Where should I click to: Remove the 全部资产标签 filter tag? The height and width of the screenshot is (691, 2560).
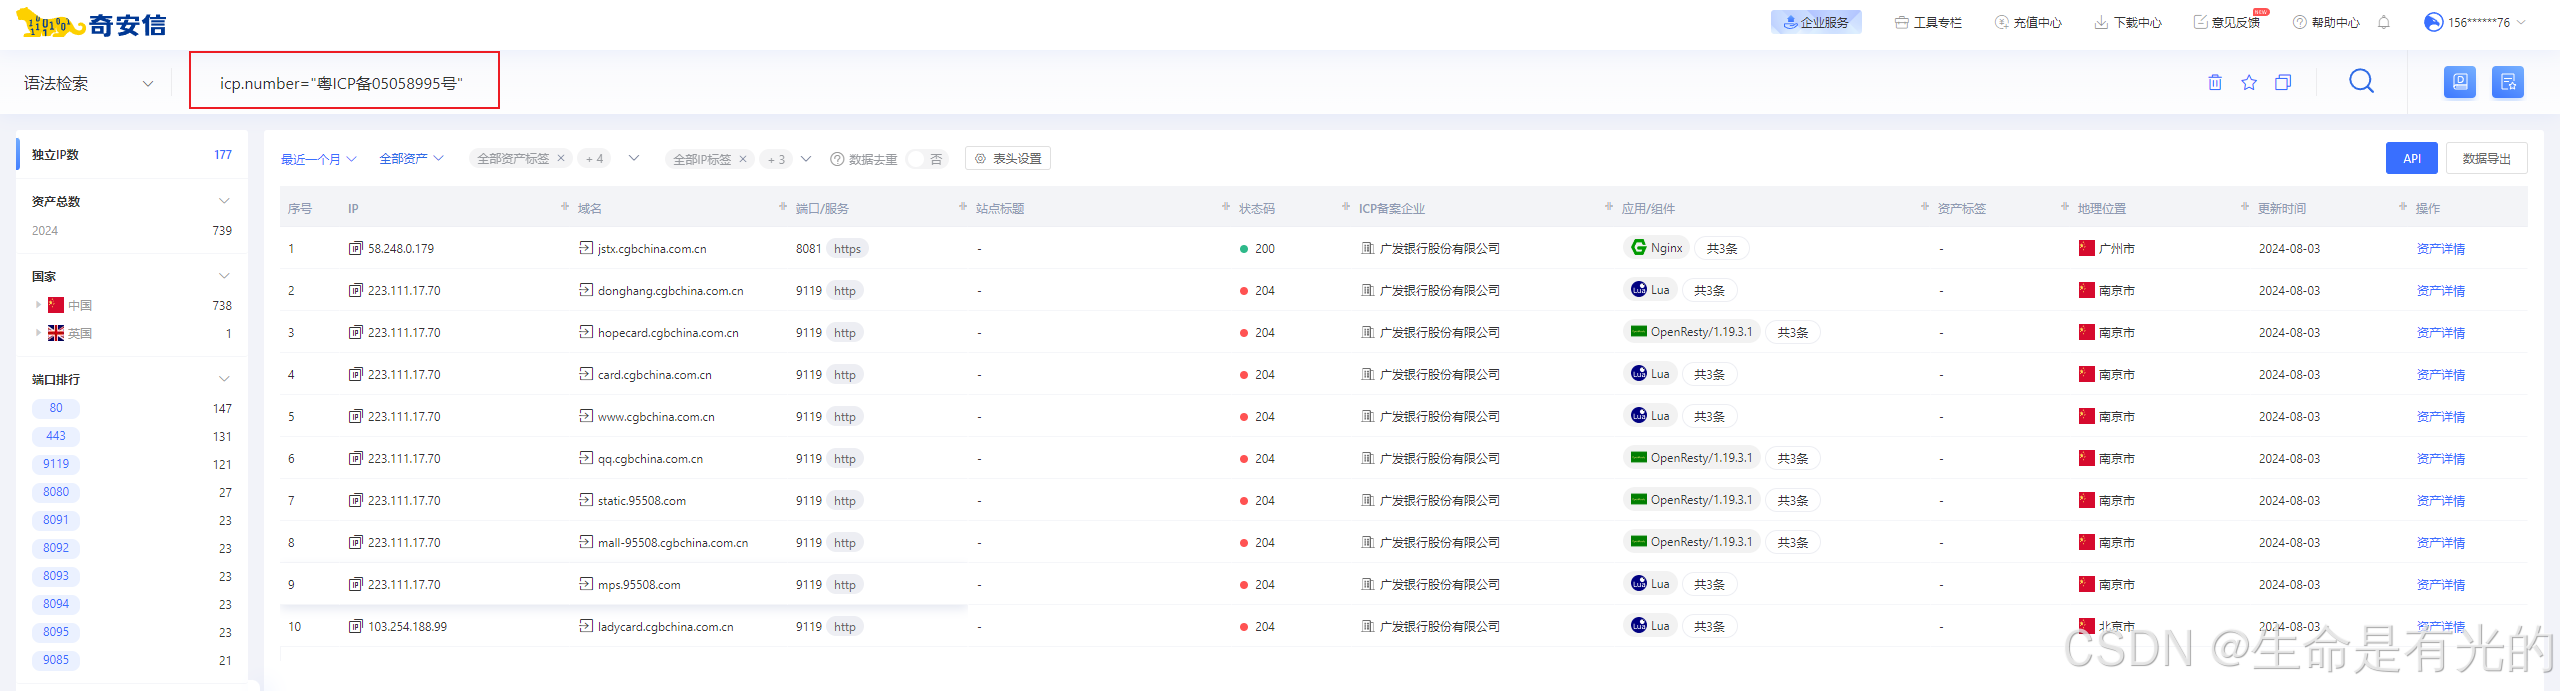point(561,159)
